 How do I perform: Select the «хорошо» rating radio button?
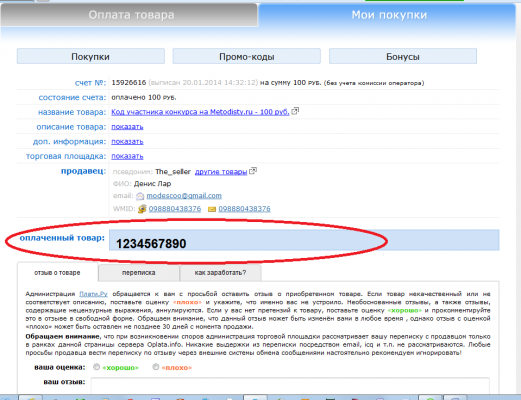(x=96, y=367)
